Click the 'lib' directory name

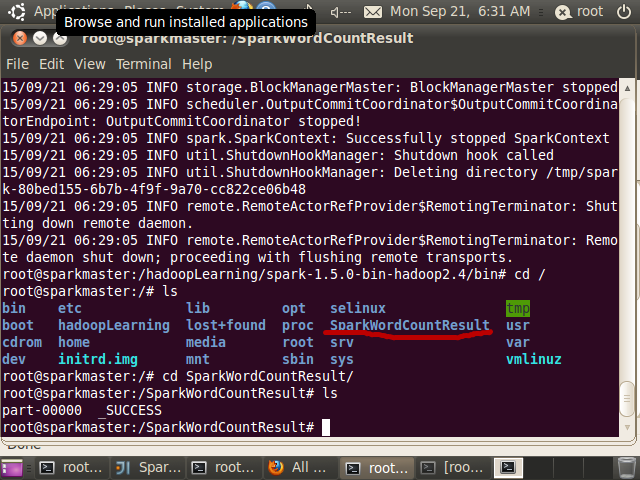point(198,309)
